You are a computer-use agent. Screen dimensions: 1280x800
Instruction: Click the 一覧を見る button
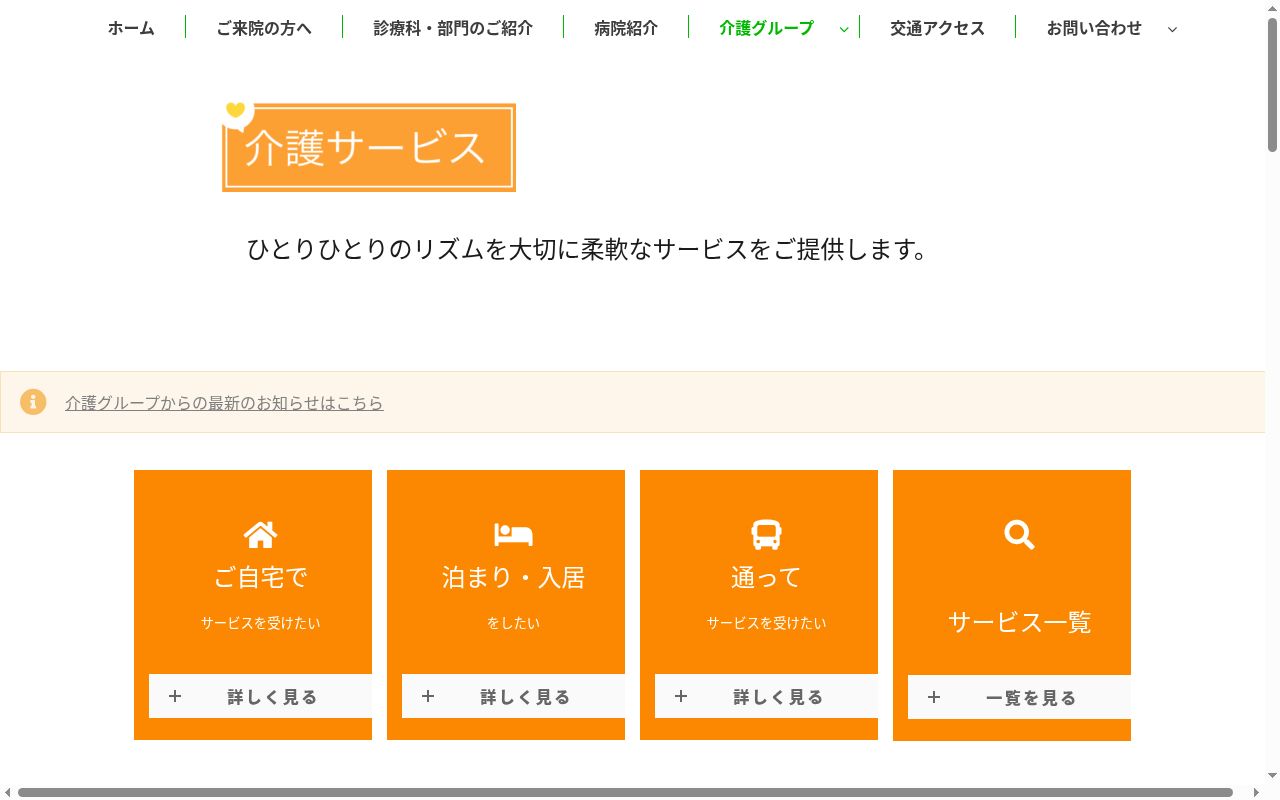[1019, 697]
